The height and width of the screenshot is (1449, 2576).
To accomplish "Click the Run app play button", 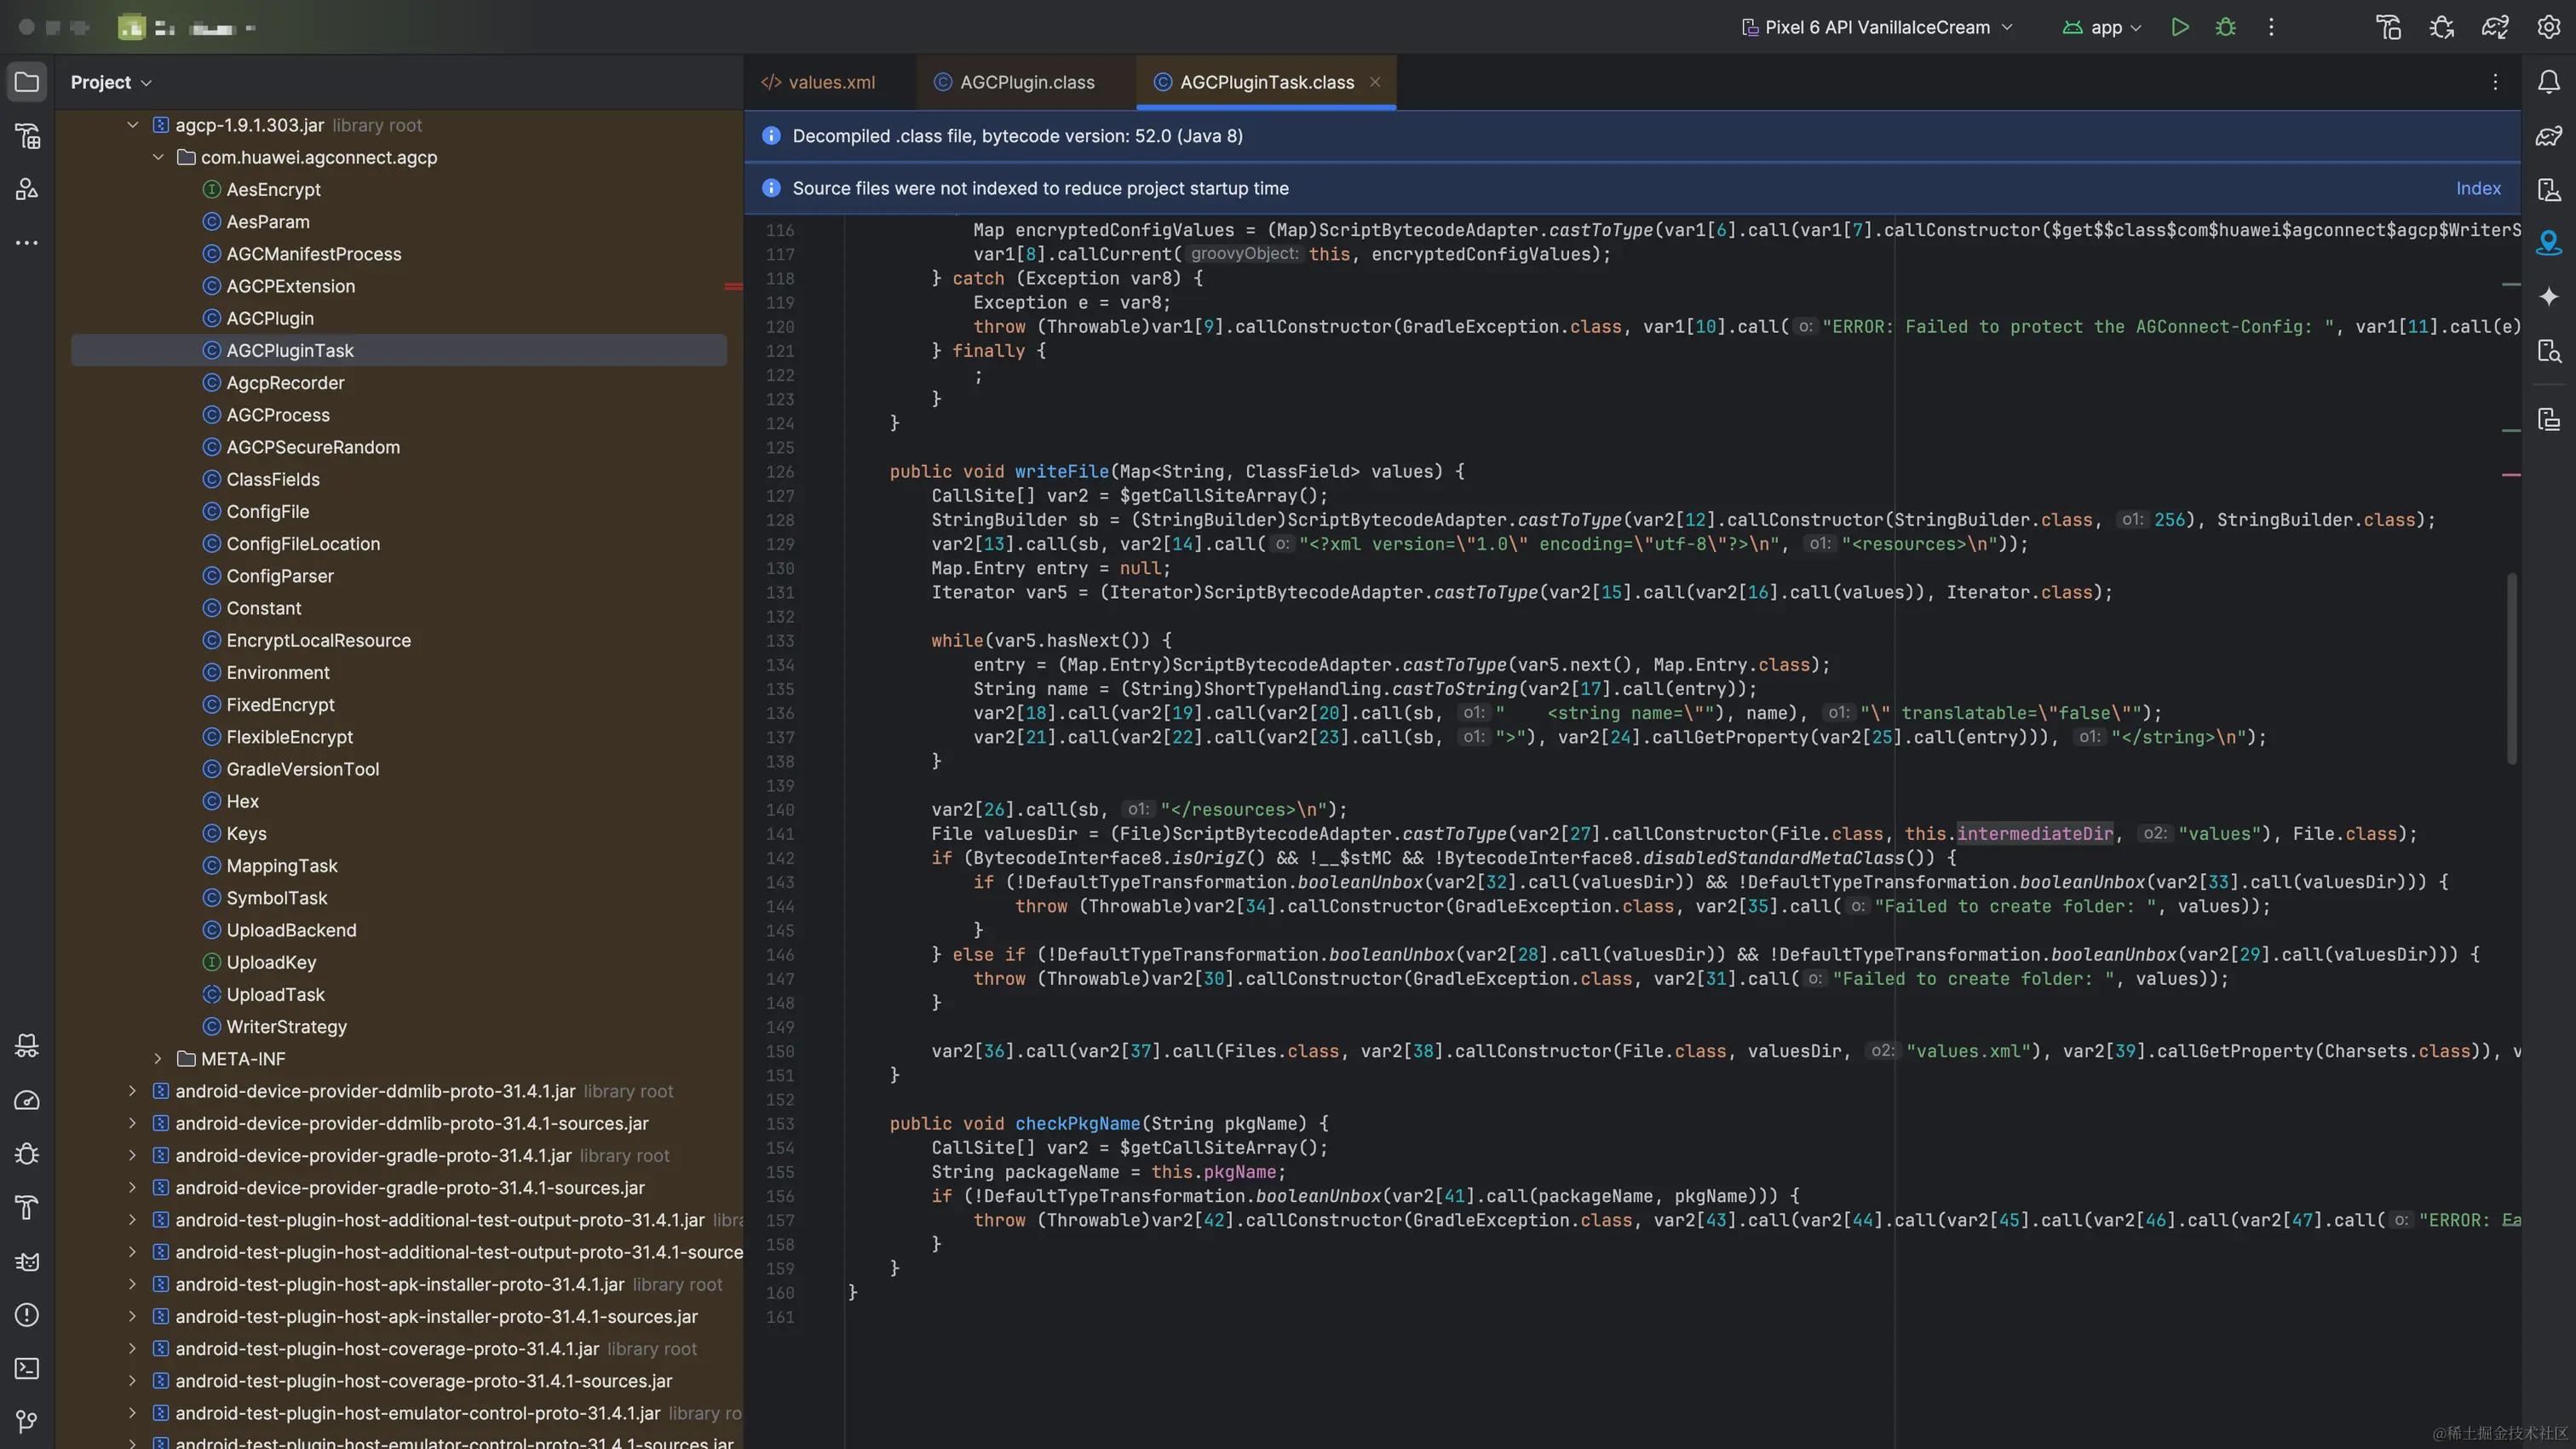I will click(2180, 27).
